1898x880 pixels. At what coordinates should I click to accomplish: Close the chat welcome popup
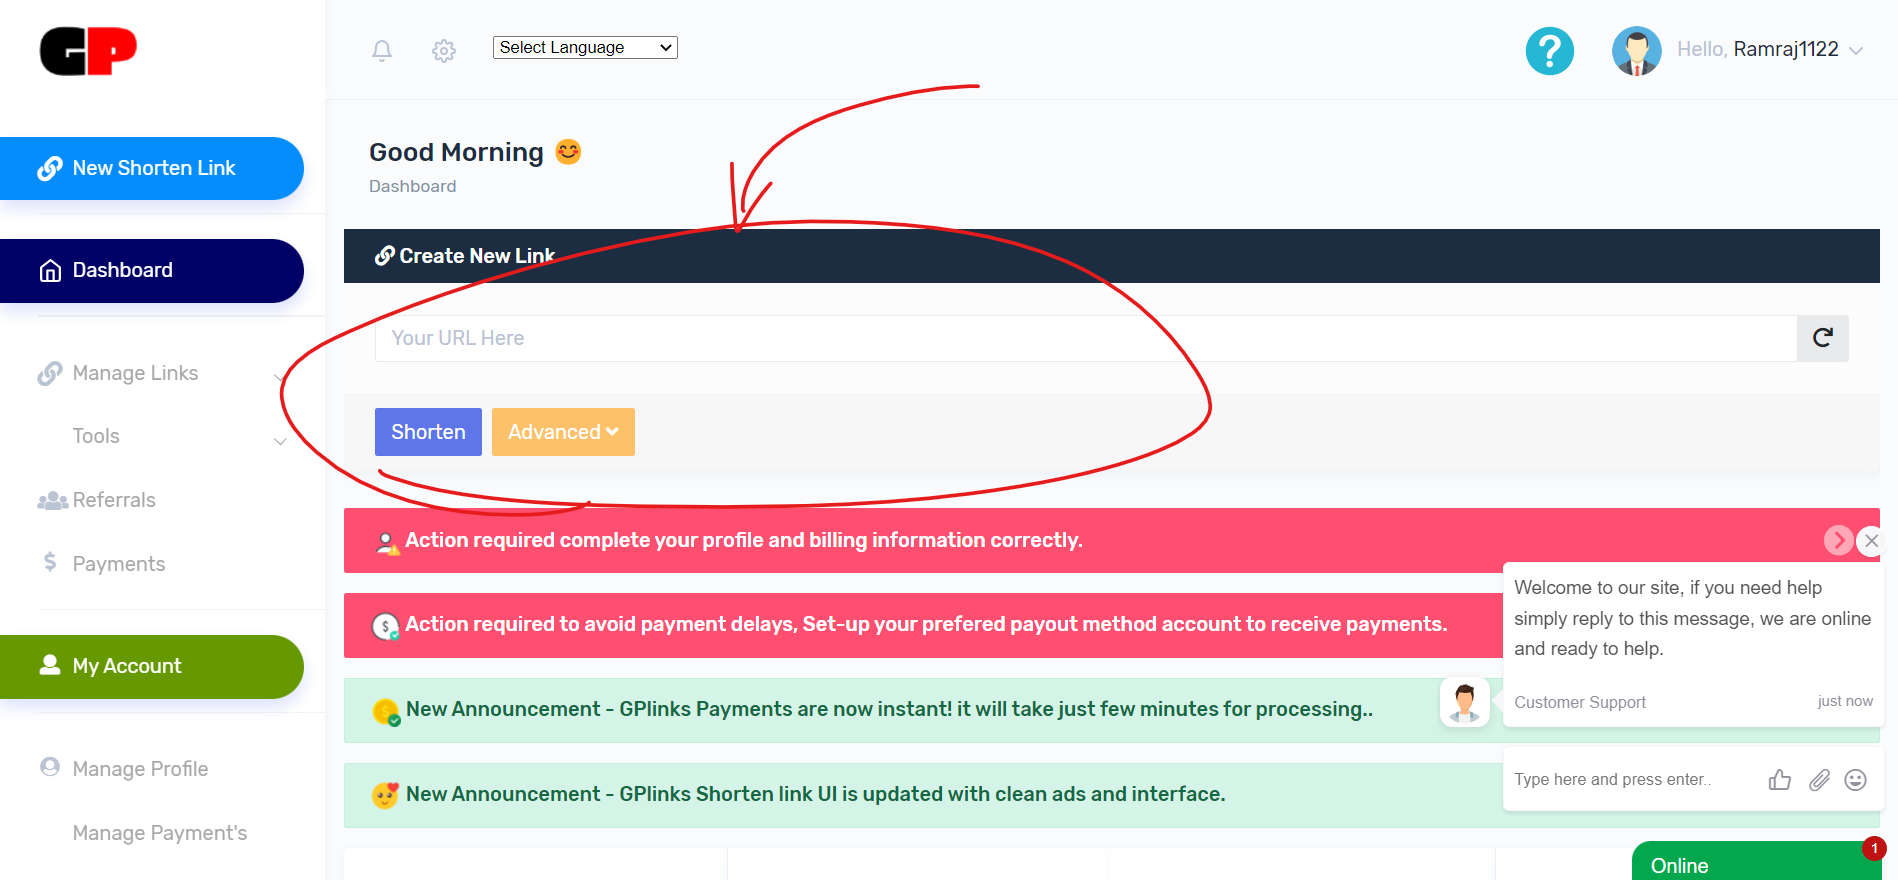point(1871,541)
